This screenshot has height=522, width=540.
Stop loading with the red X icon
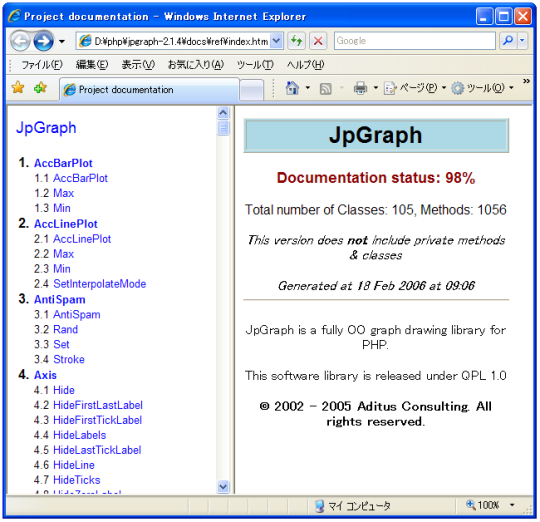click(318, 41)
